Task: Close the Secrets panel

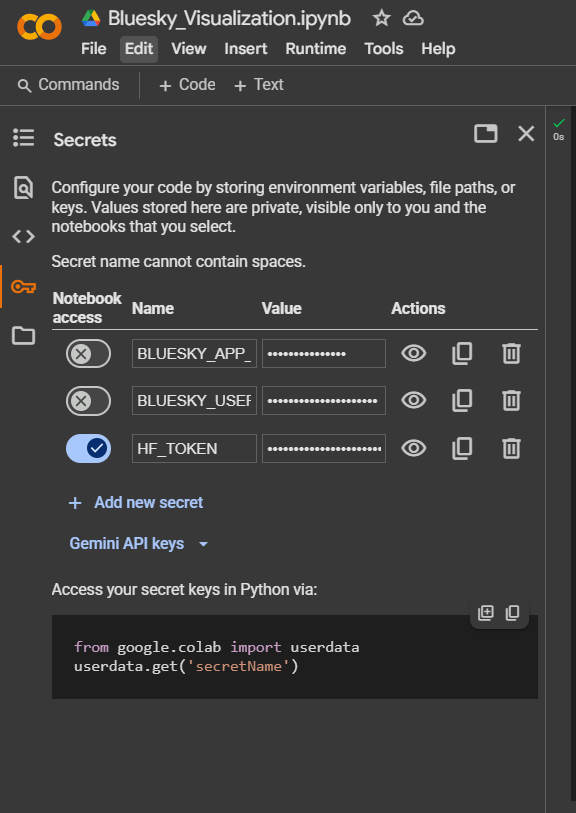Action: [x=526, y=134]
